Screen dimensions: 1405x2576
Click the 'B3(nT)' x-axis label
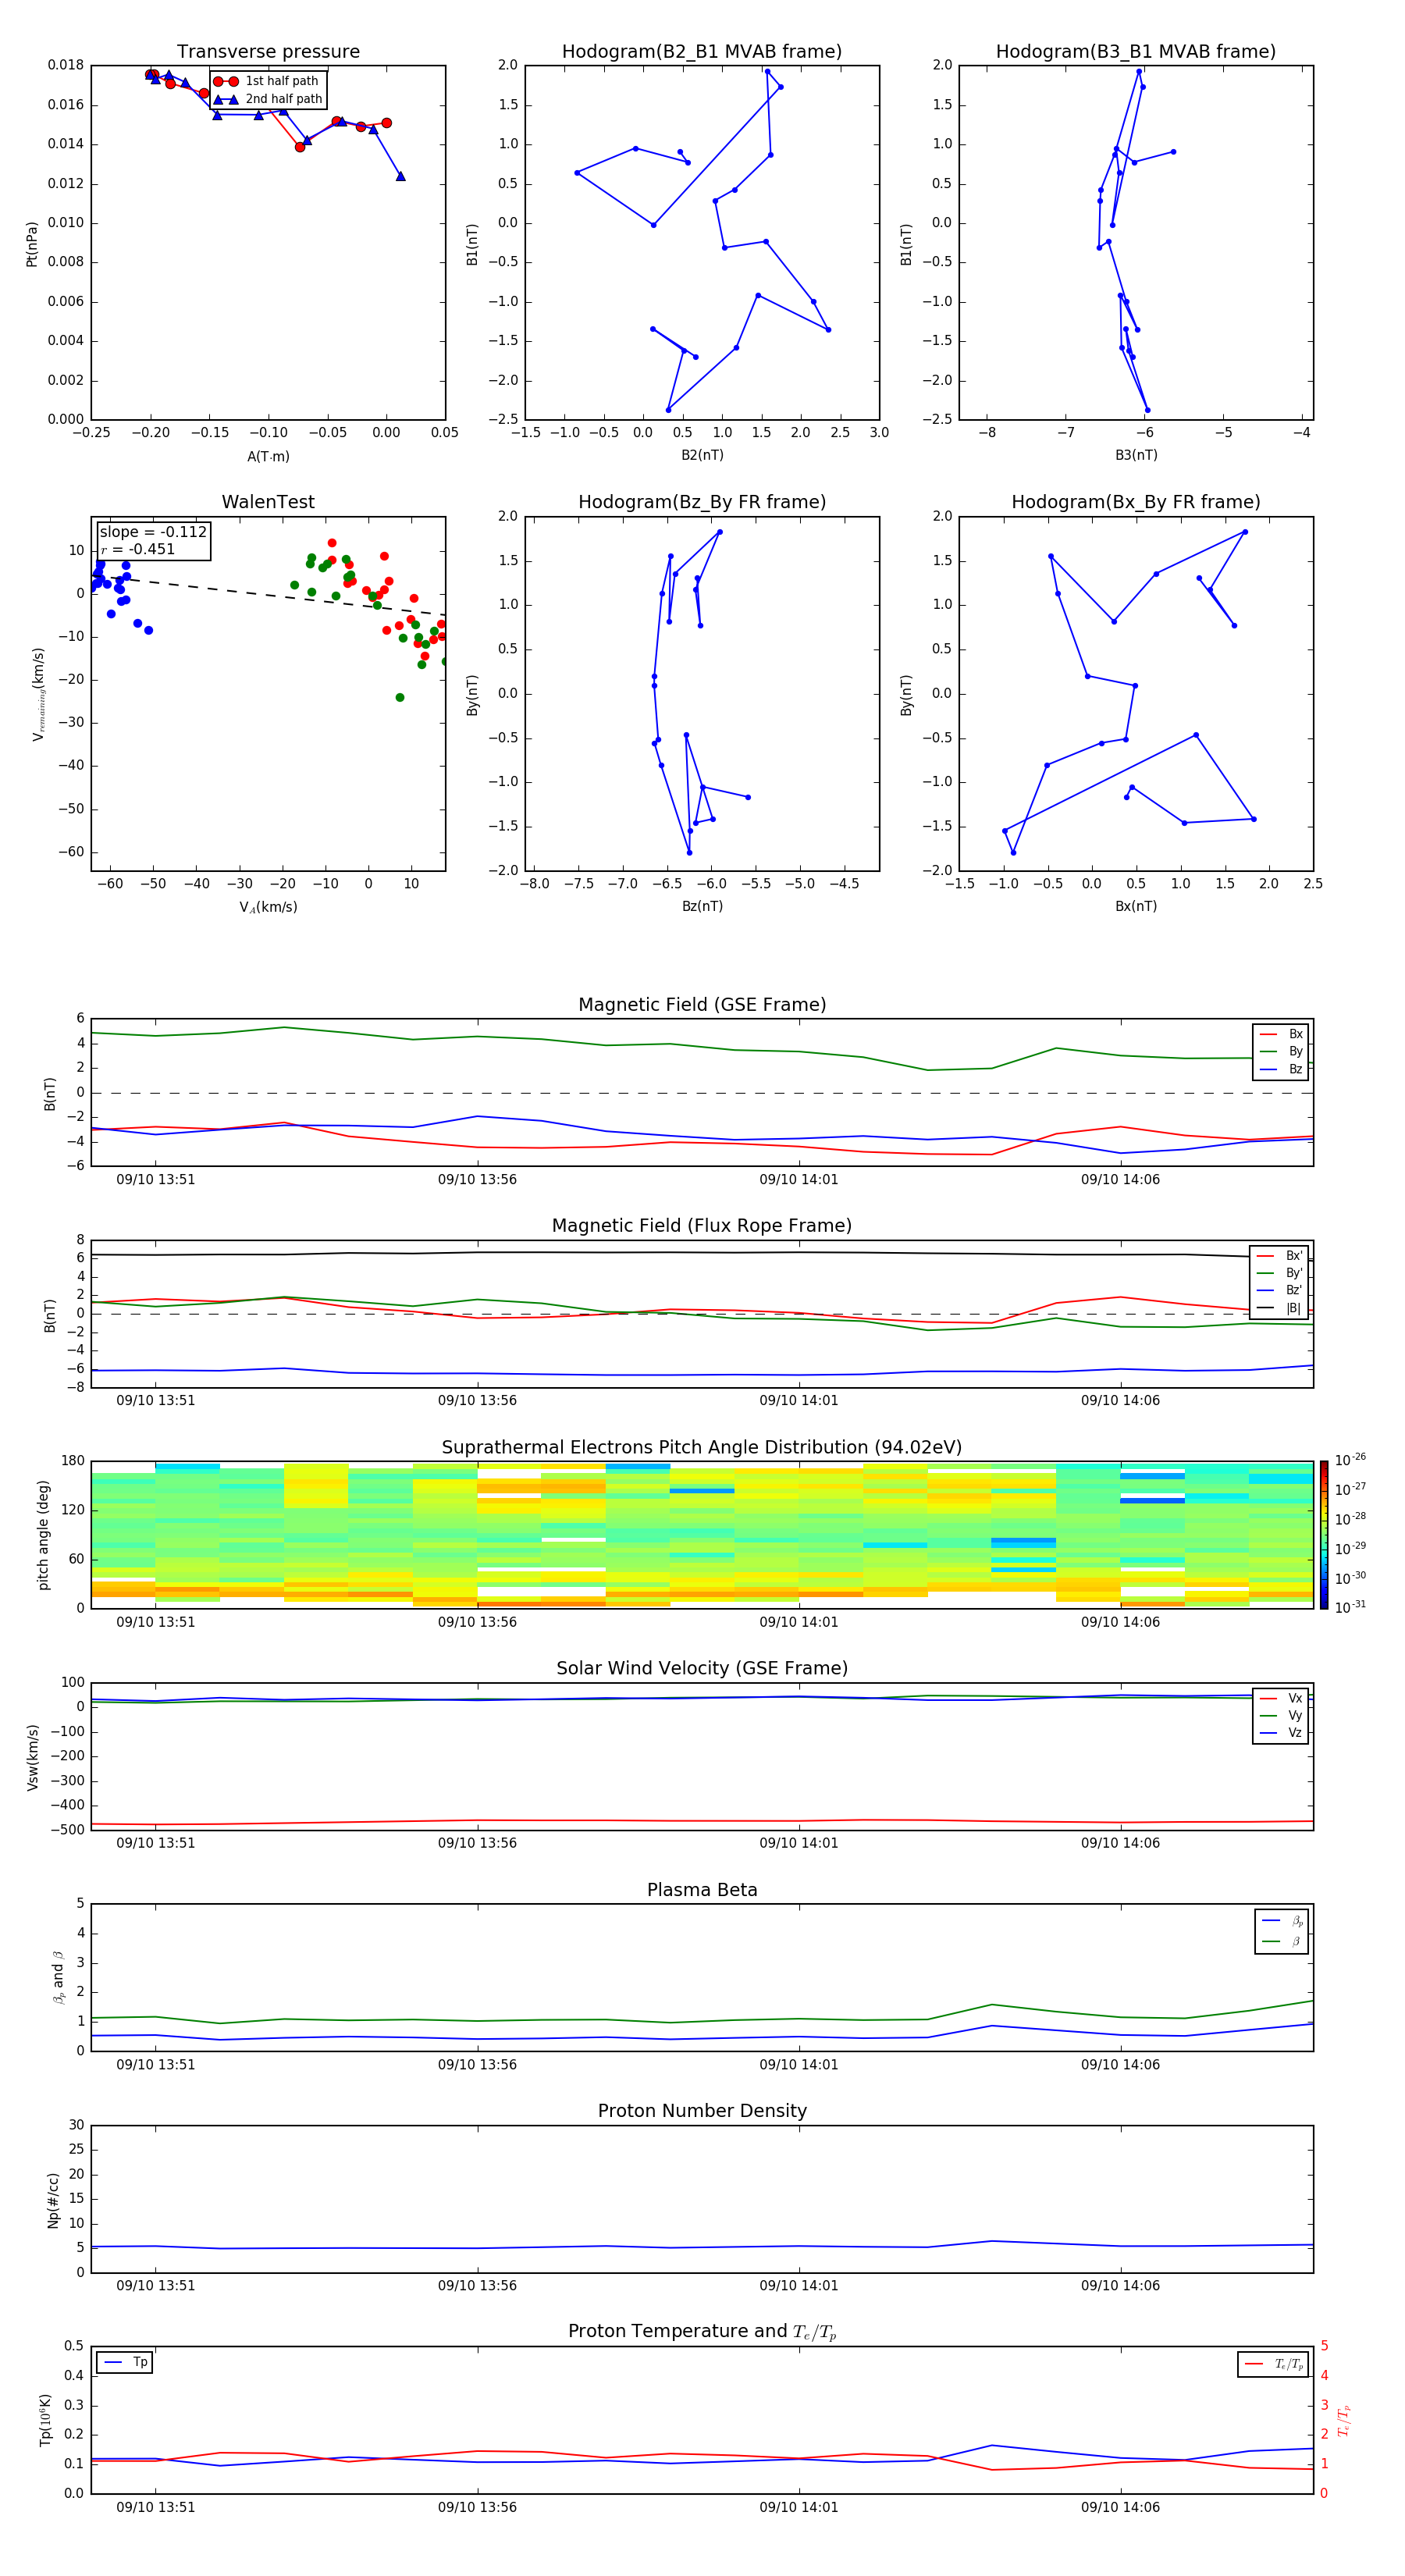click(1136, 455)
